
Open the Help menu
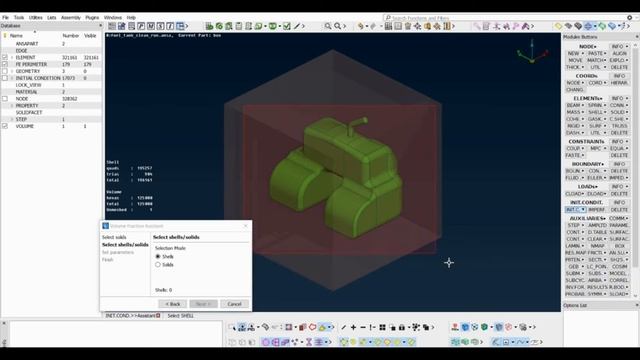pos(131,18)
